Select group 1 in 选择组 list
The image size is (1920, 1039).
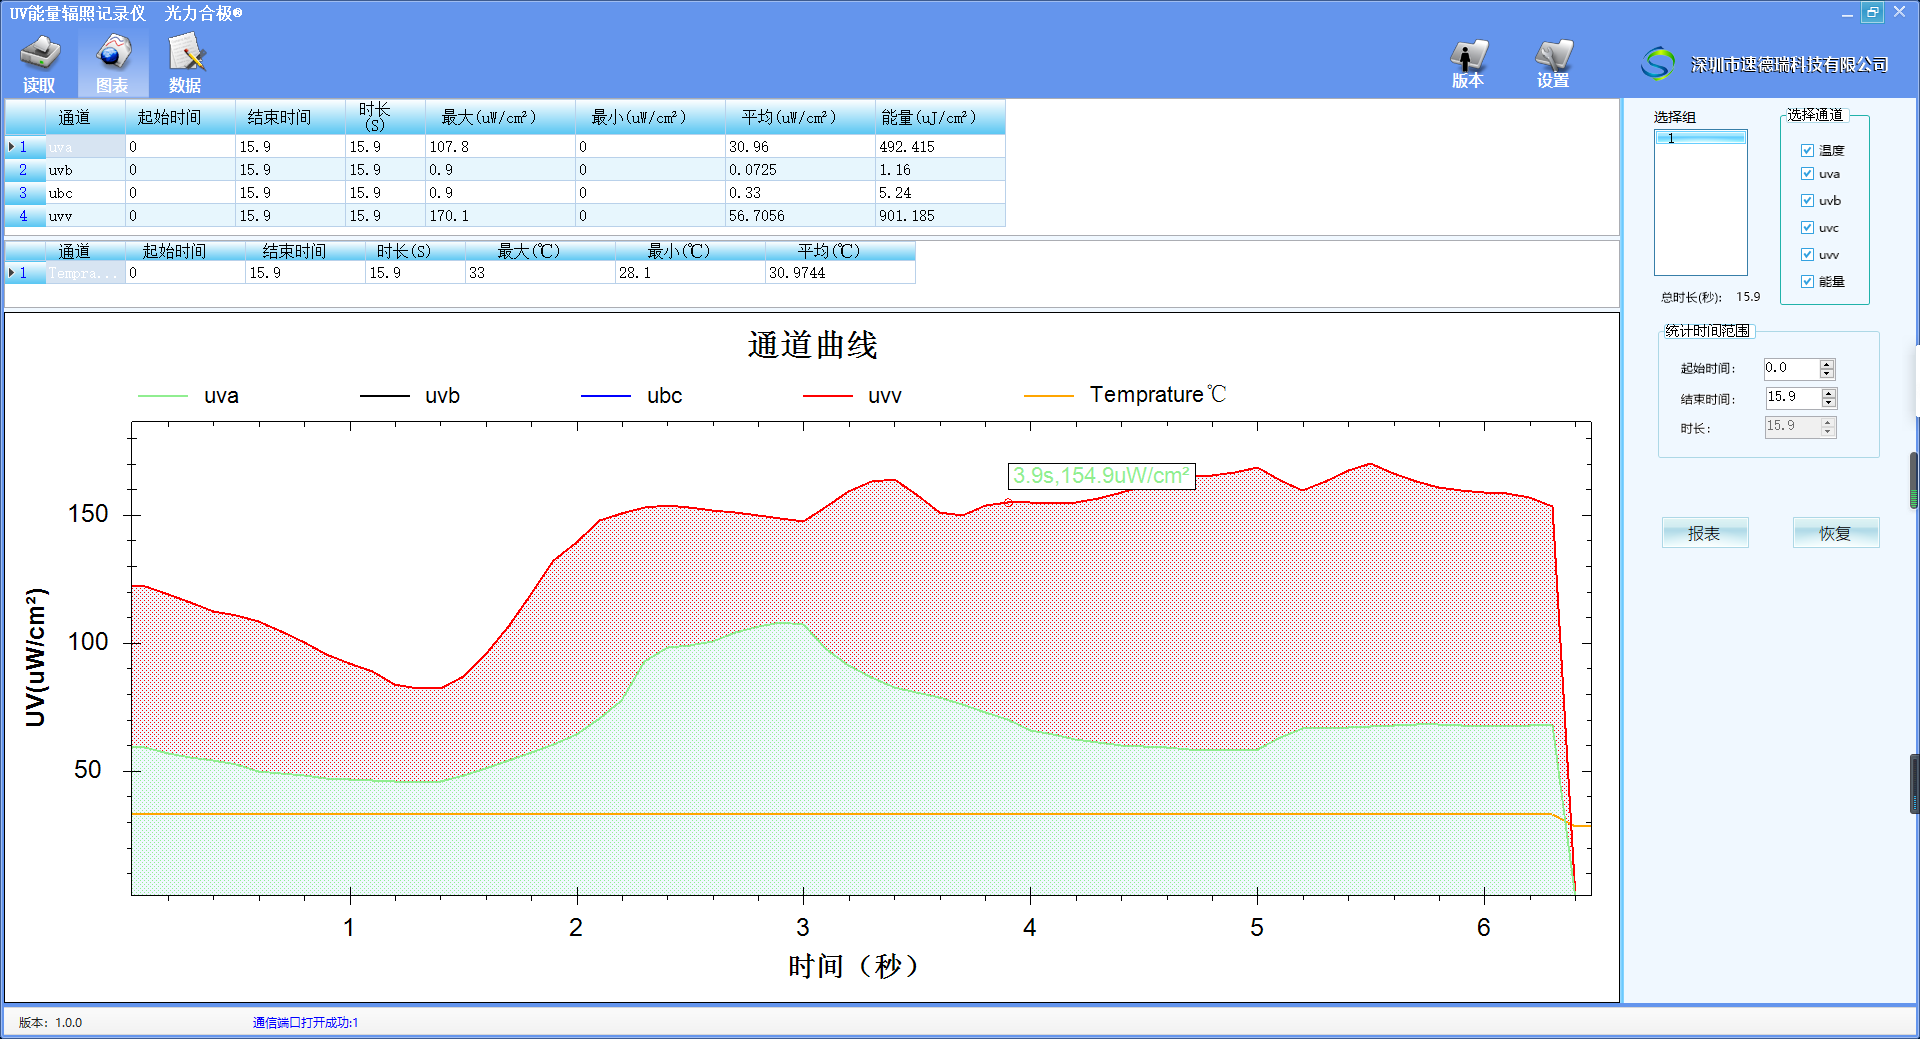(1700, 138)
